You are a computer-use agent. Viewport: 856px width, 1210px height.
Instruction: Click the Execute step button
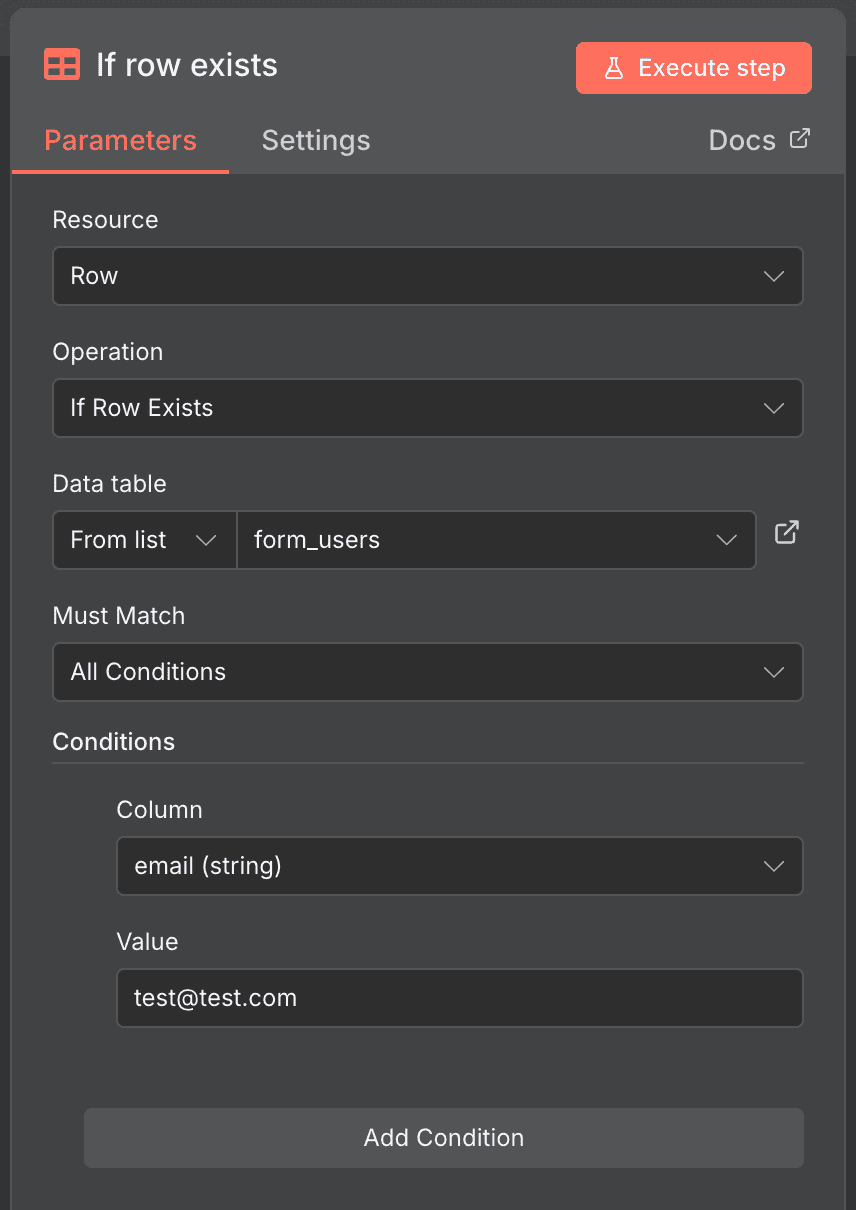pos(693,67)
